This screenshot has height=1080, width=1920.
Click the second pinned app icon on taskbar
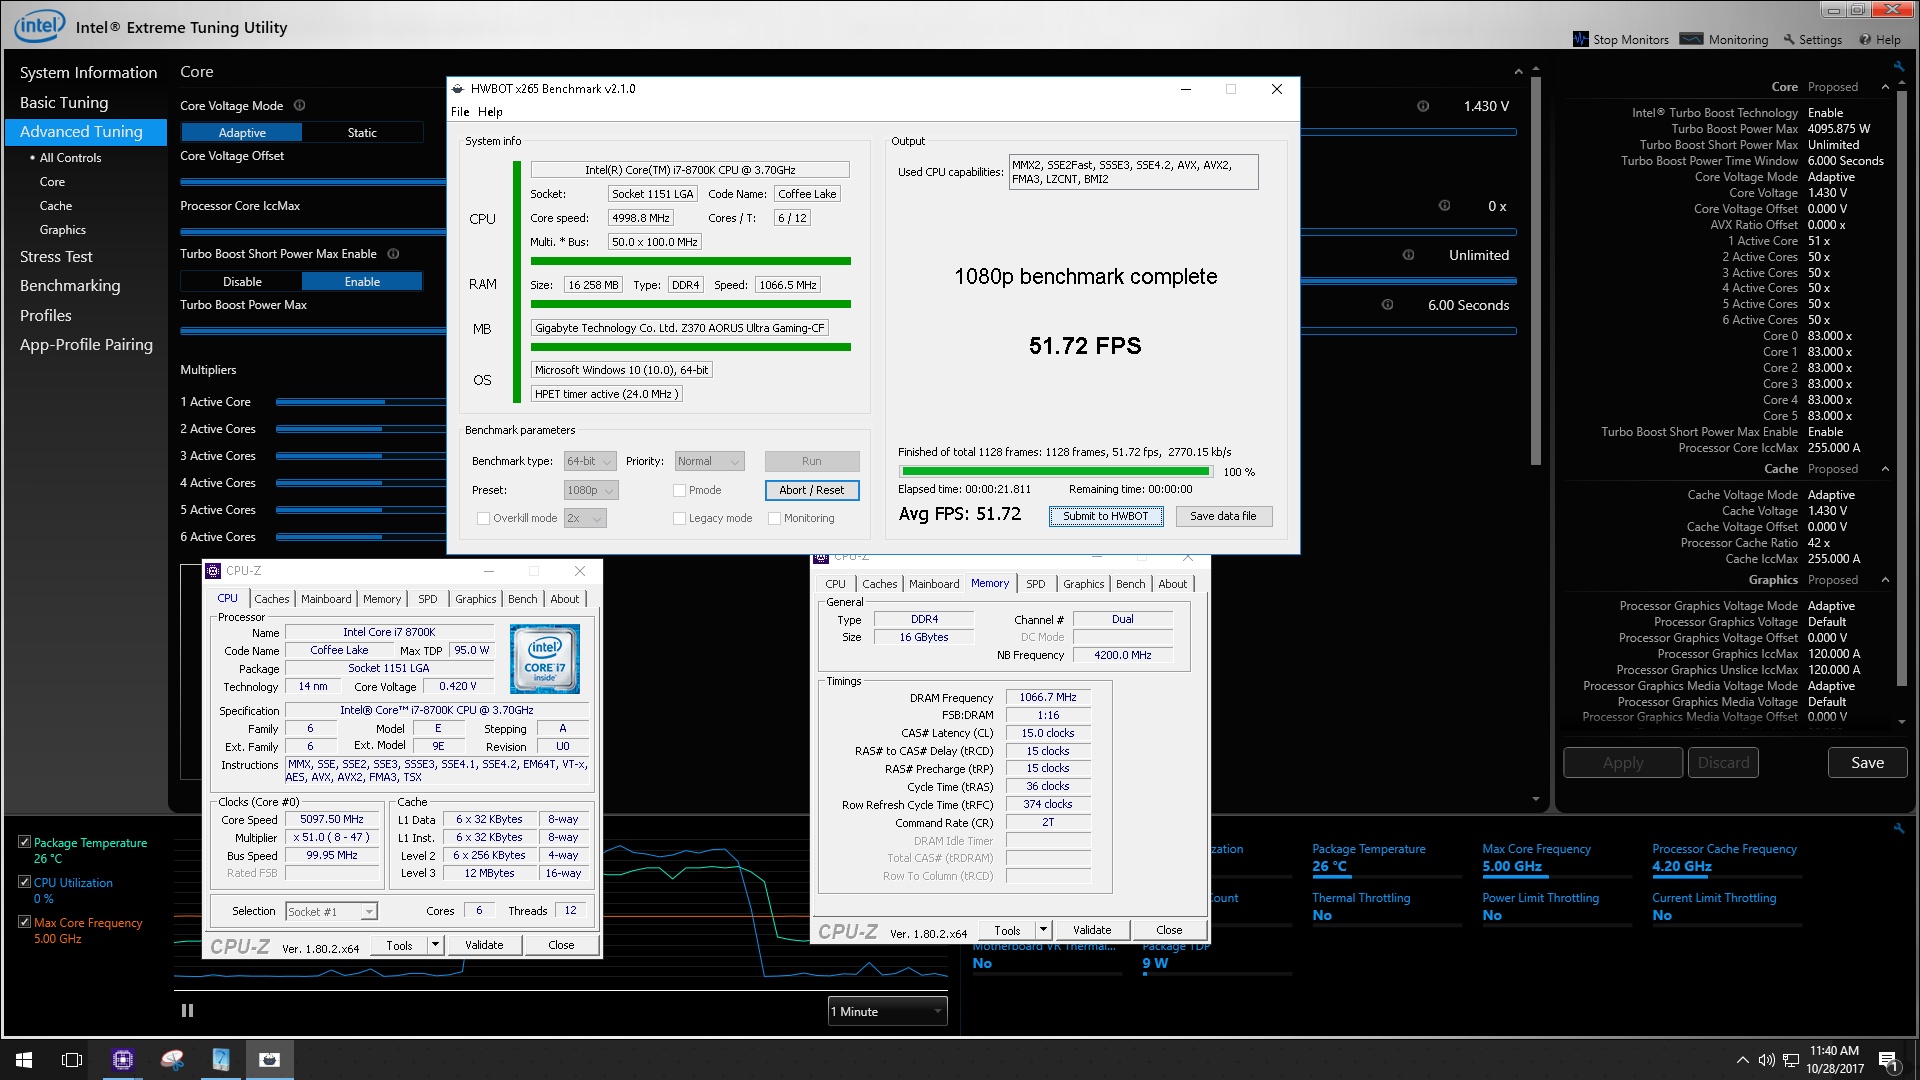coord(172,1060)
